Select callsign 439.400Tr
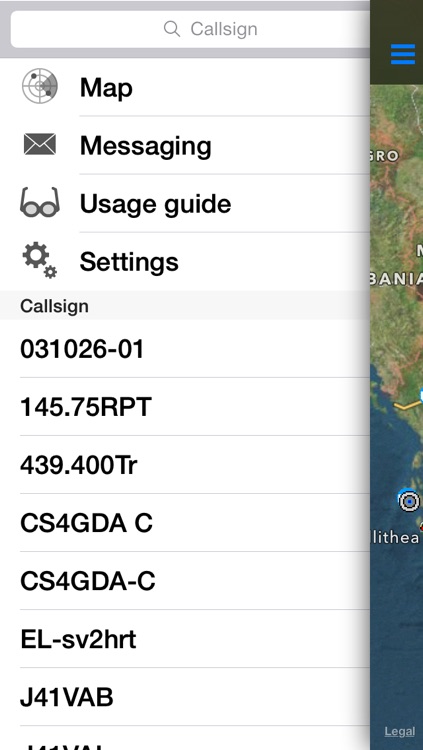 tap(185, 464)
